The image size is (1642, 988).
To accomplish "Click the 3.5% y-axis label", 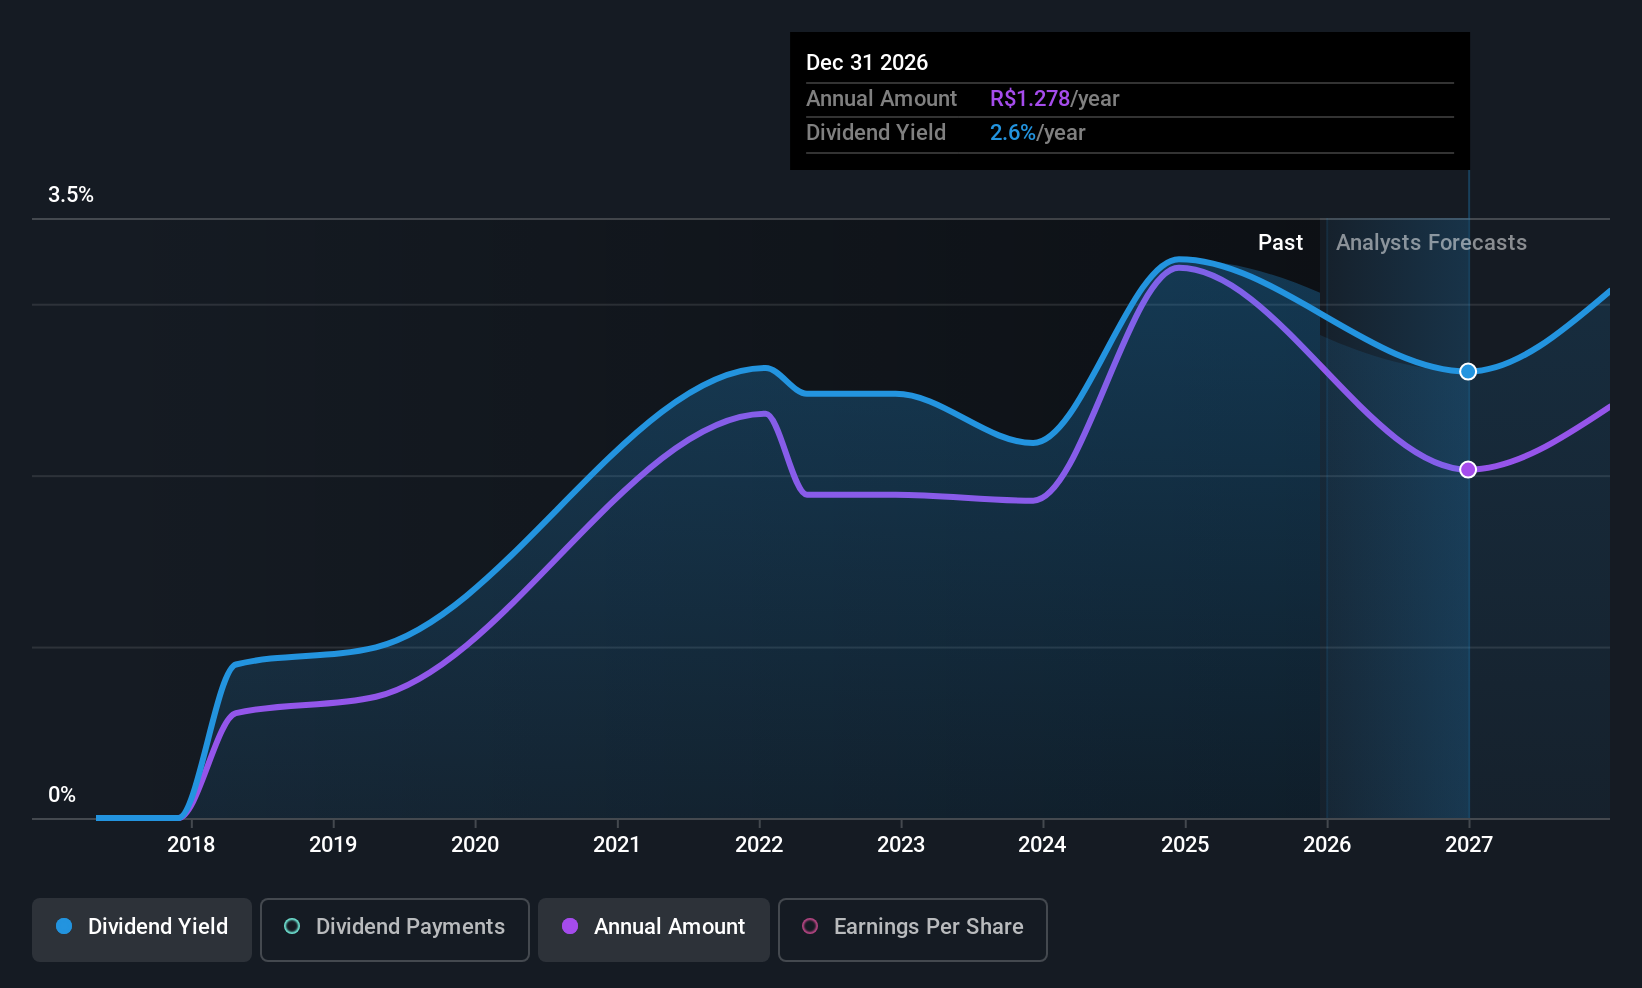I will 71,195.
